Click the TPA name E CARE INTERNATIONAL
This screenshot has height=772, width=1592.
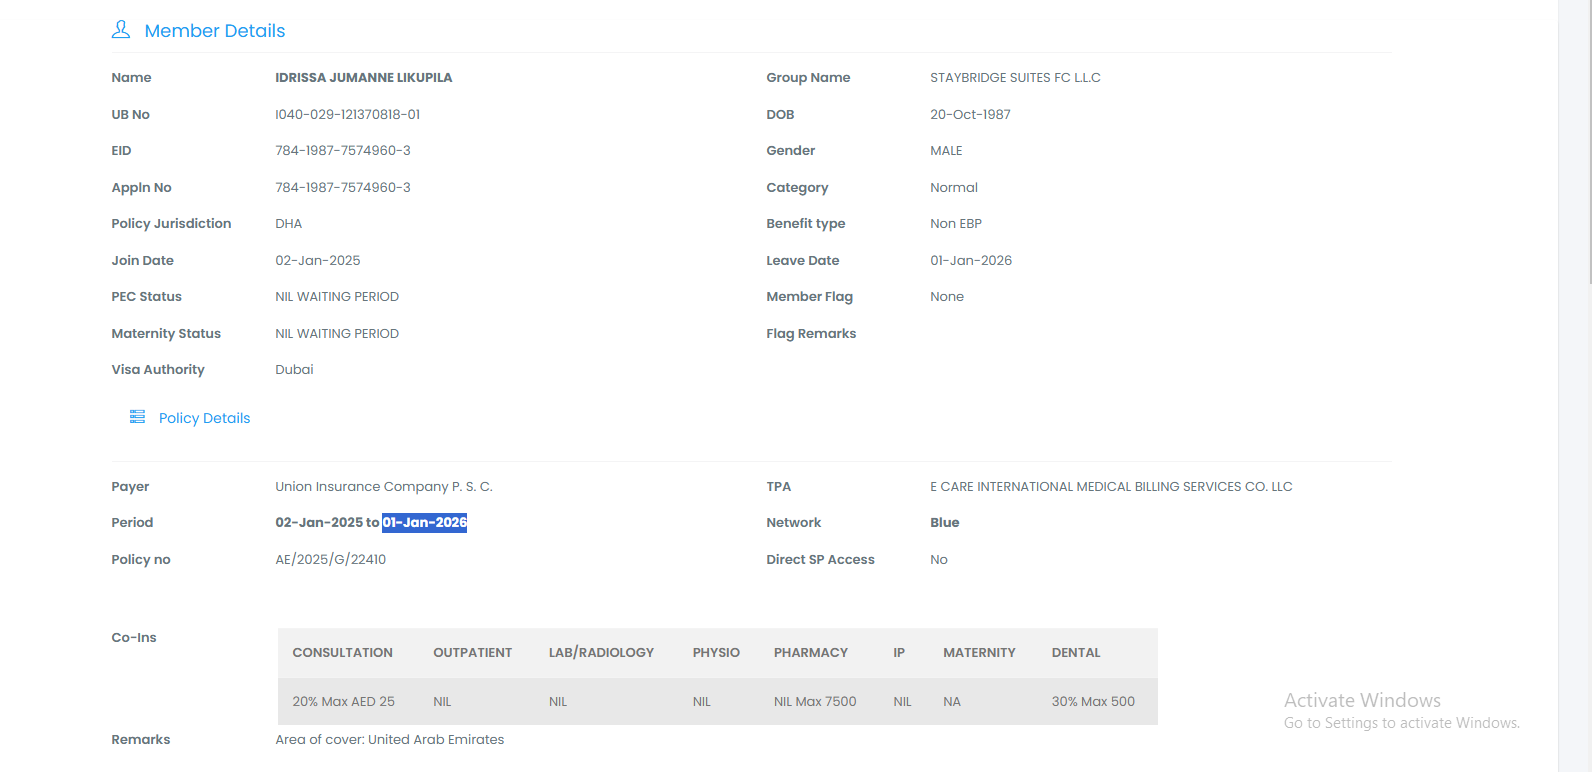click(1110, 487)
